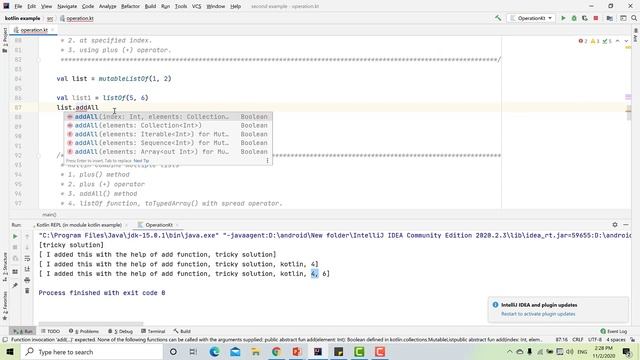Open the run anything window icon in the toolbar
Image resolution: width=640 pixels, height=360 pixels.
point(623,18)
